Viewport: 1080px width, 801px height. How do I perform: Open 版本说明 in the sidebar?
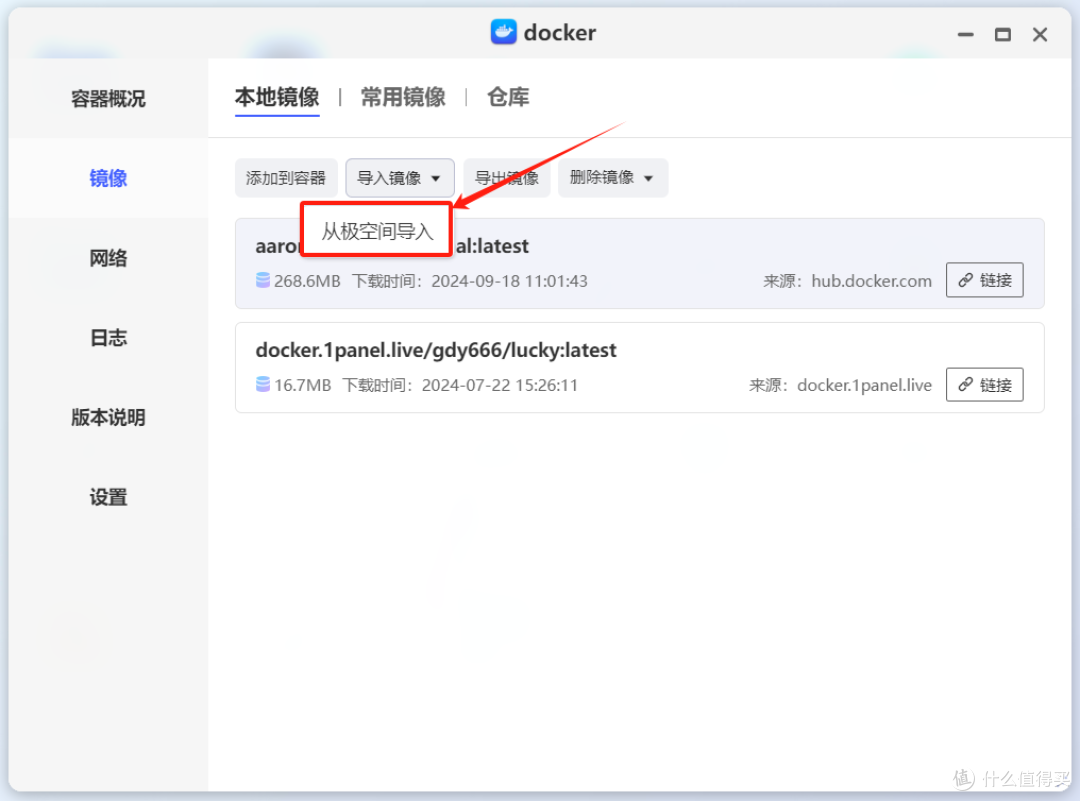pos(108,417)
